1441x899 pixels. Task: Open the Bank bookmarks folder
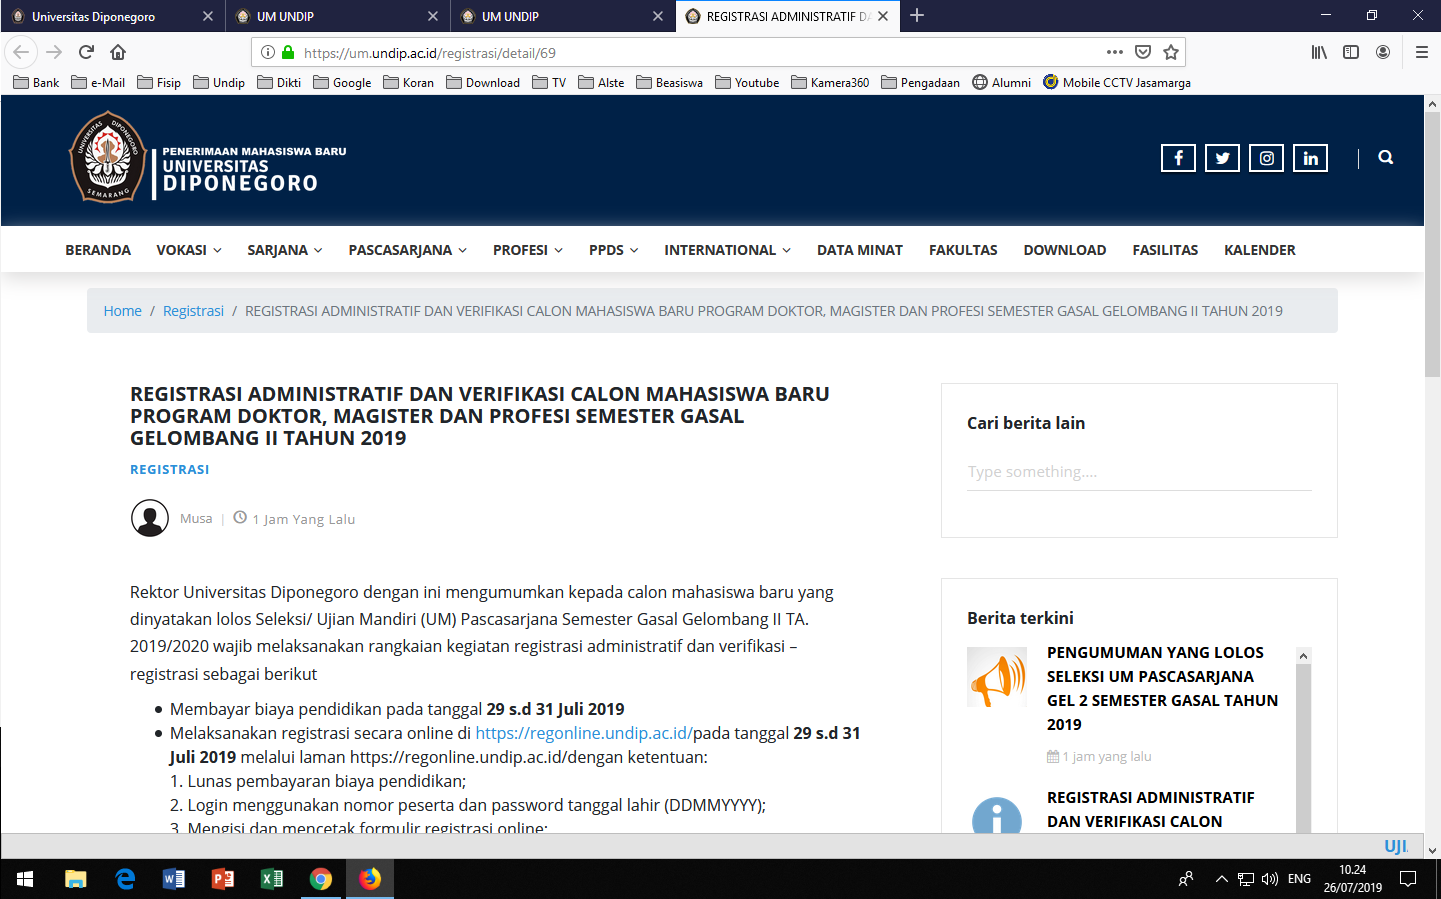(37, 83)
